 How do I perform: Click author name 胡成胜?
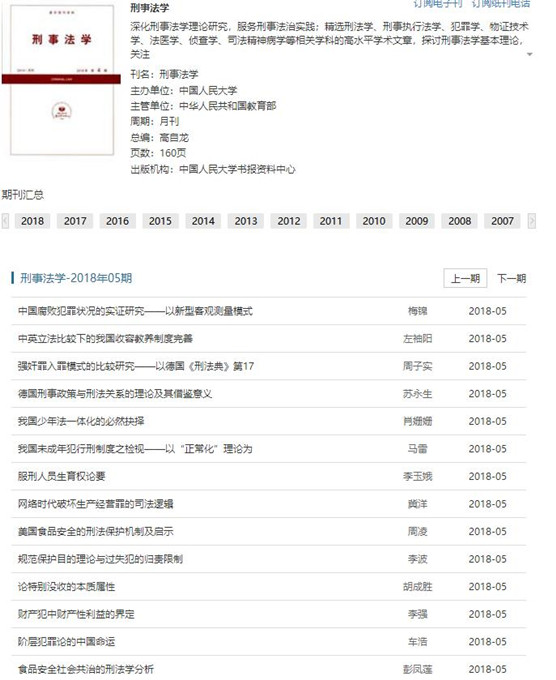(x=417, y=587)
